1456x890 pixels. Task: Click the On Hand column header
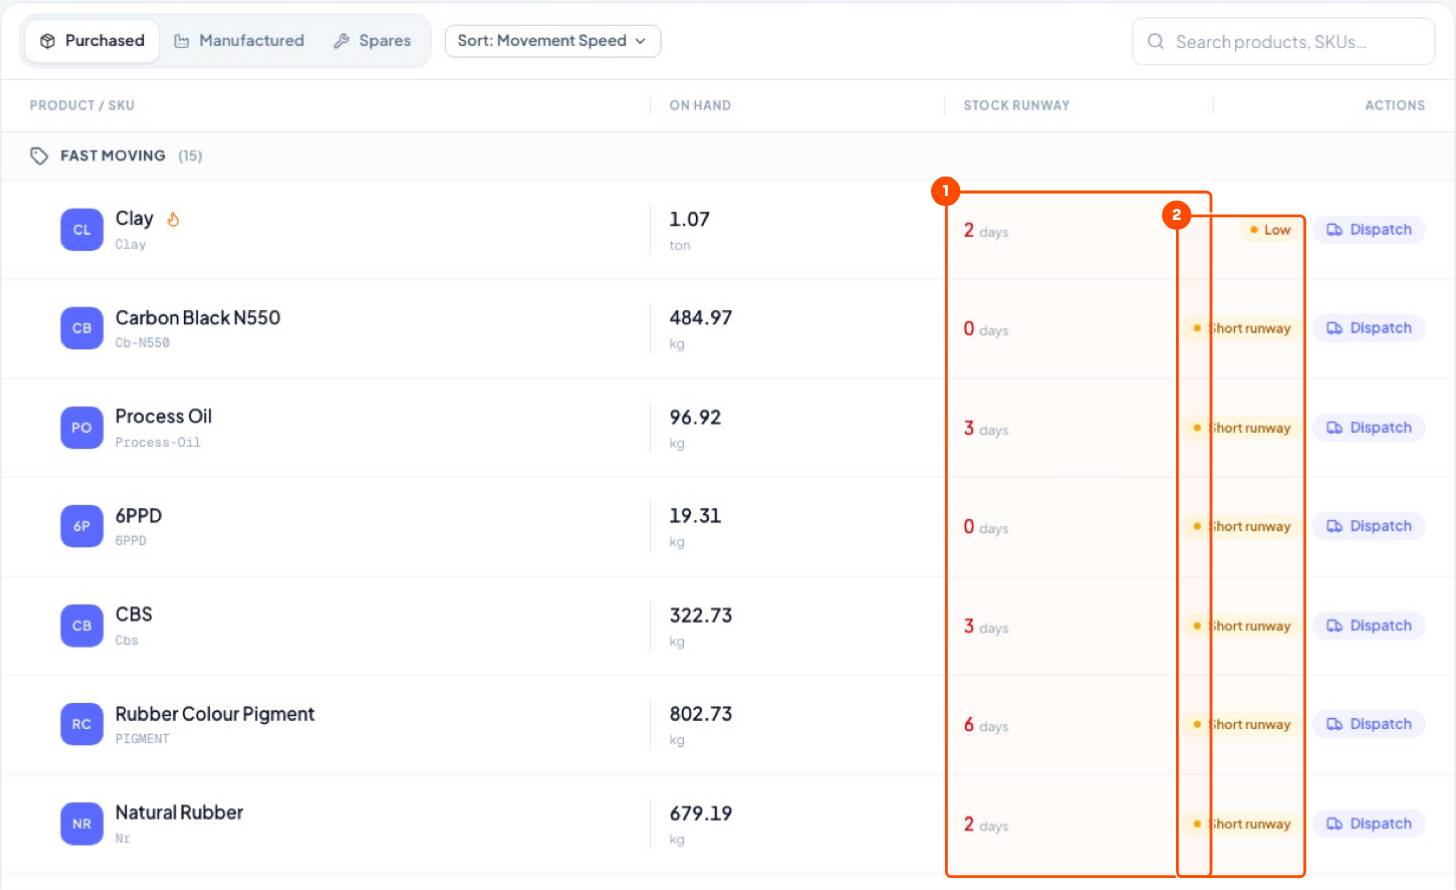pyautogui.click(x=700, y=105)
